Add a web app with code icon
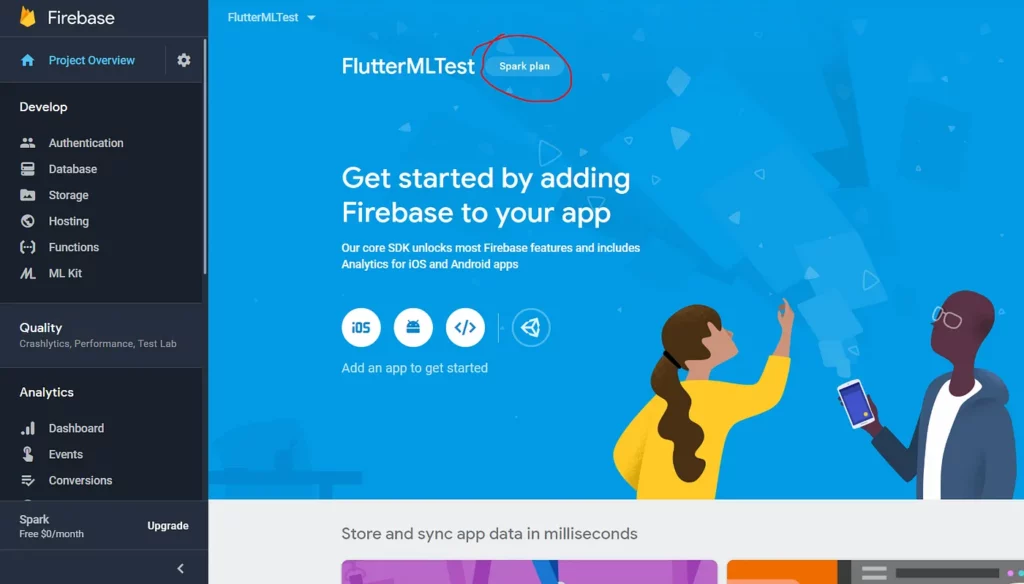Viewport: 1024px width, 584px height. pos(465,327)
